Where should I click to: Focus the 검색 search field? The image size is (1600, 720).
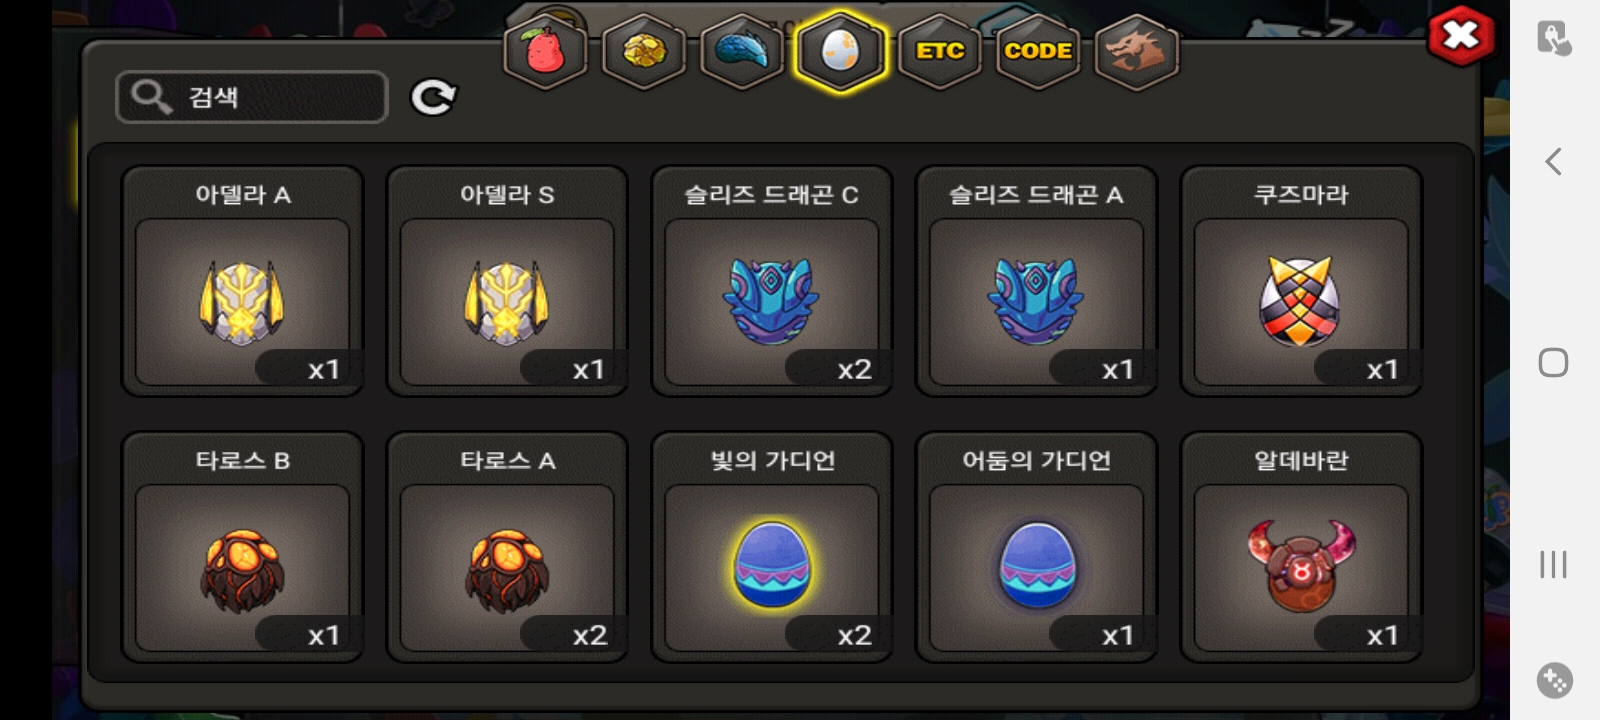point(252,97)
